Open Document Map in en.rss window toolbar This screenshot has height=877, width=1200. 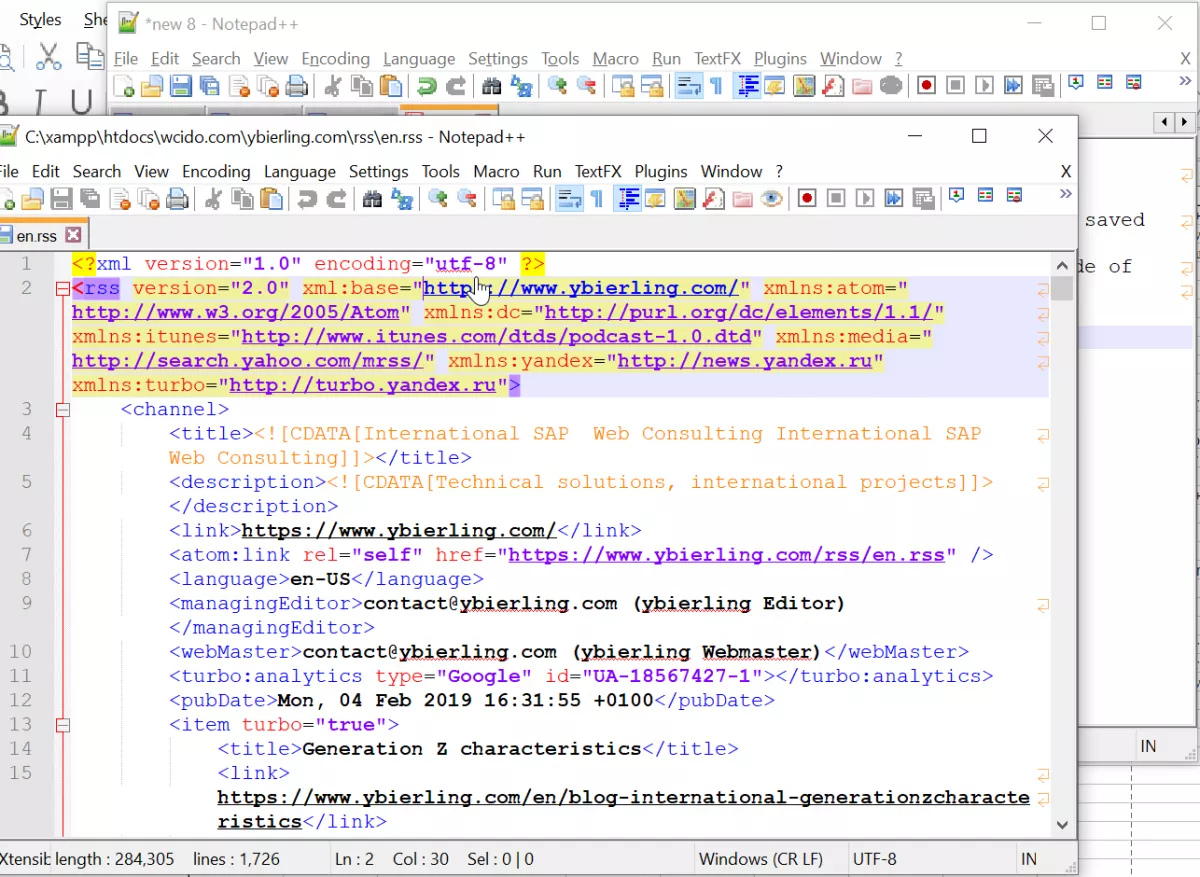point(684,199)
